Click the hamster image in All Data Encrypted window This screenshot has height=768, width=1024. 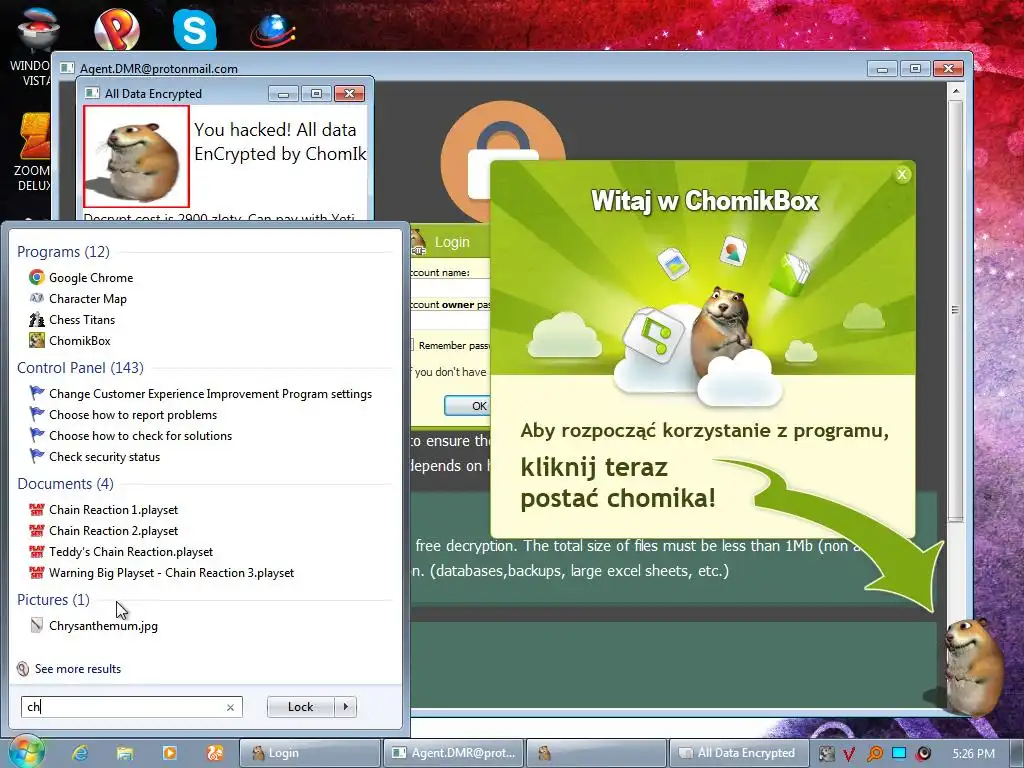point(136,156)
